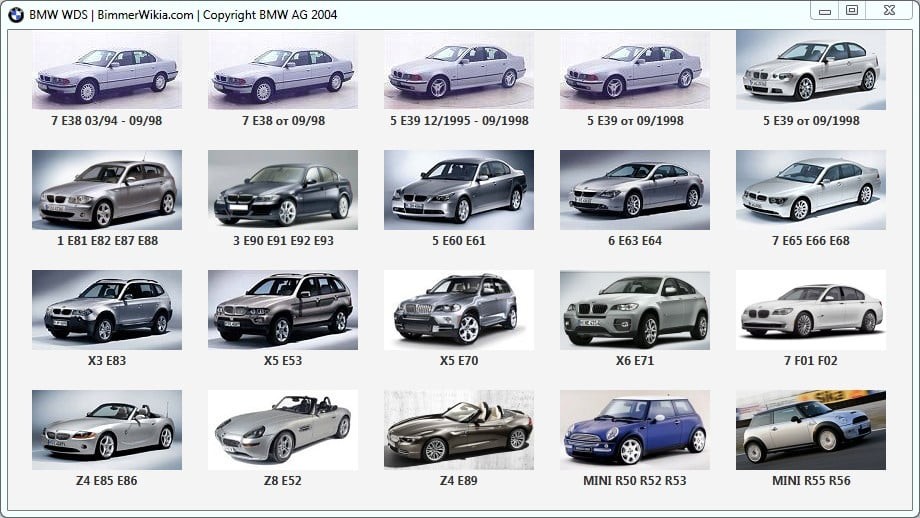Click the "5 E60 E61" label
The width and height of the screenshot is (920, 518).
459,241
